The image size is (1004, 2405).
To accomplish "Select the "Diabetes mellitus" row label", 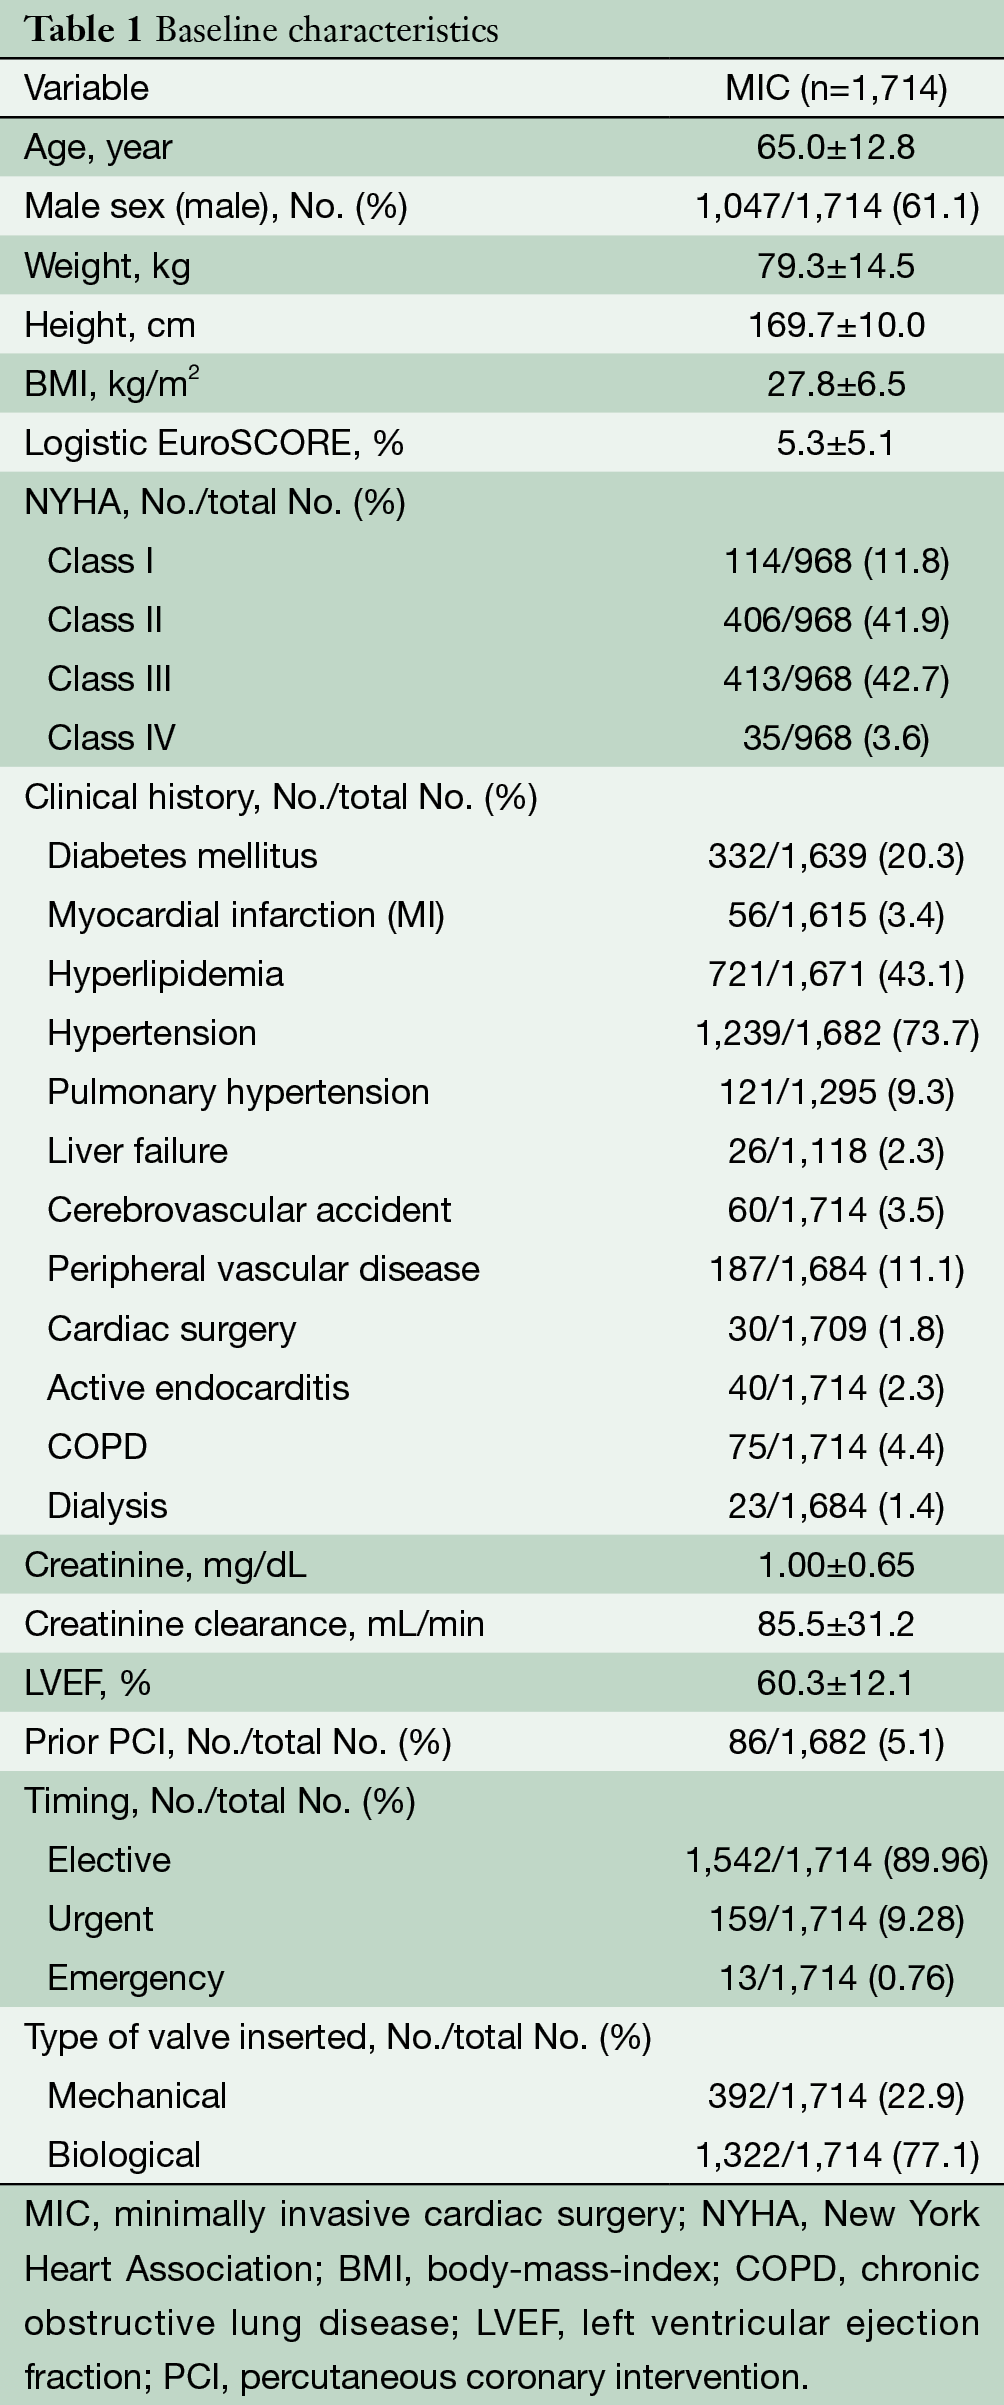I will pyautogui.click(x=182, y=856).
